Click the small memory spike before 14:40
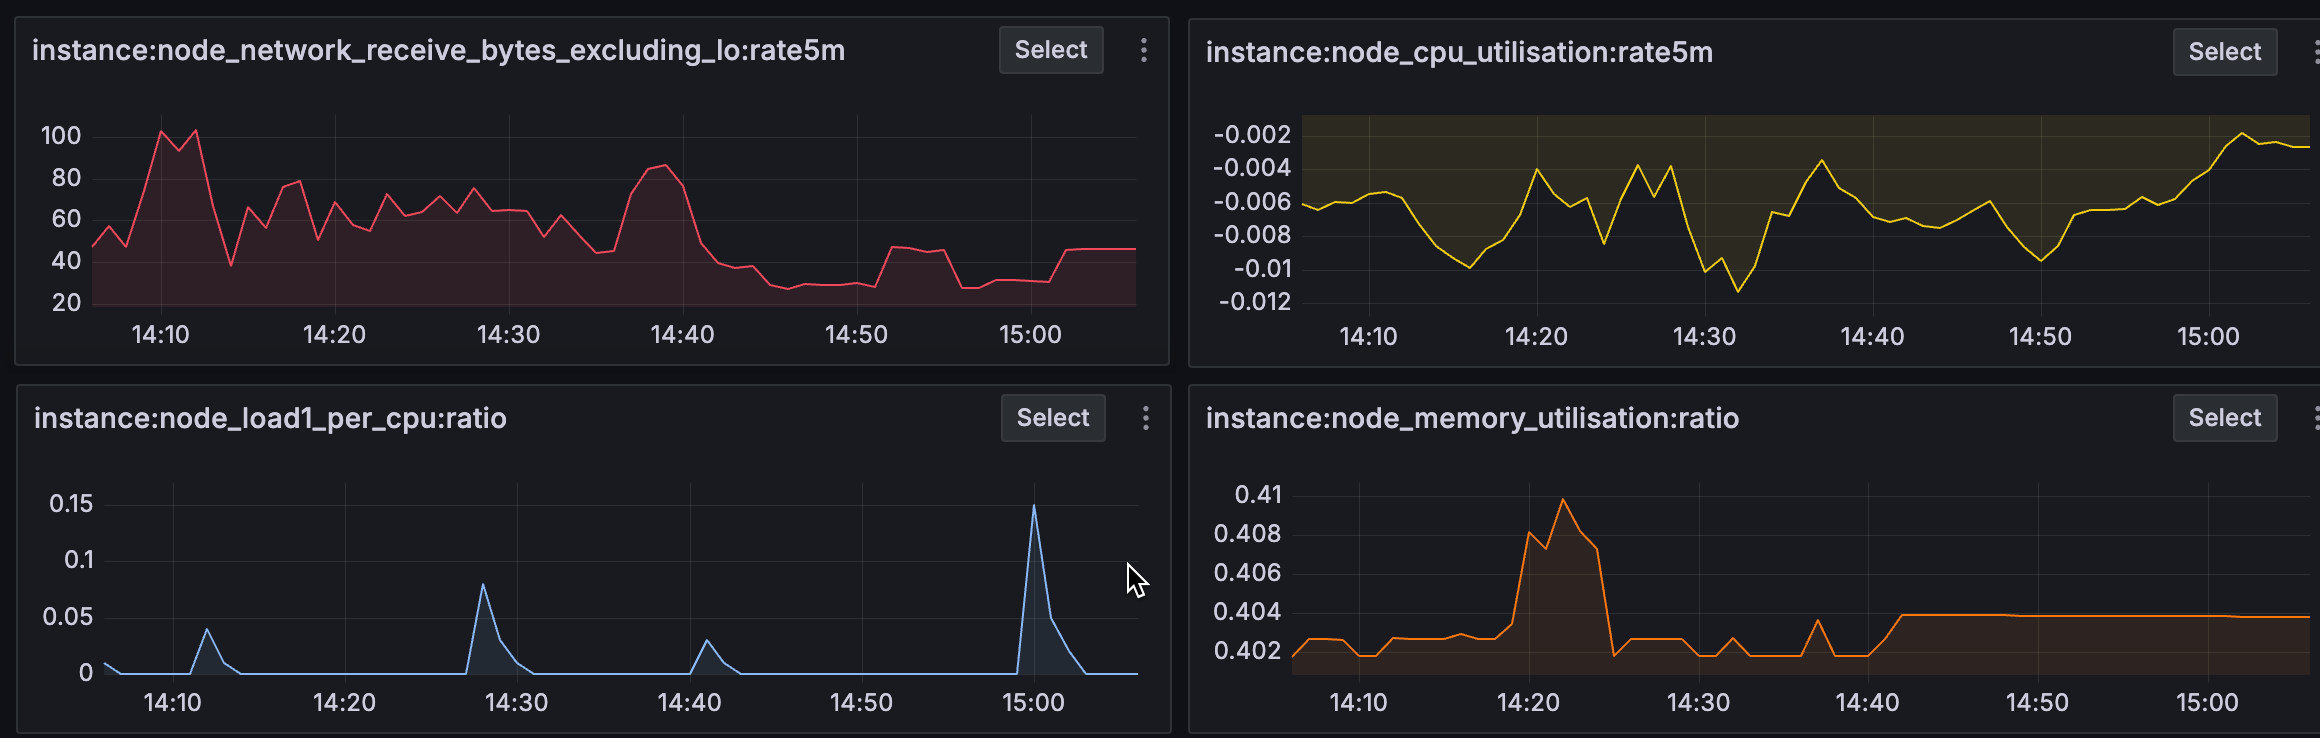This screenshot has width=2320, height=738. tap(1817, 621)
